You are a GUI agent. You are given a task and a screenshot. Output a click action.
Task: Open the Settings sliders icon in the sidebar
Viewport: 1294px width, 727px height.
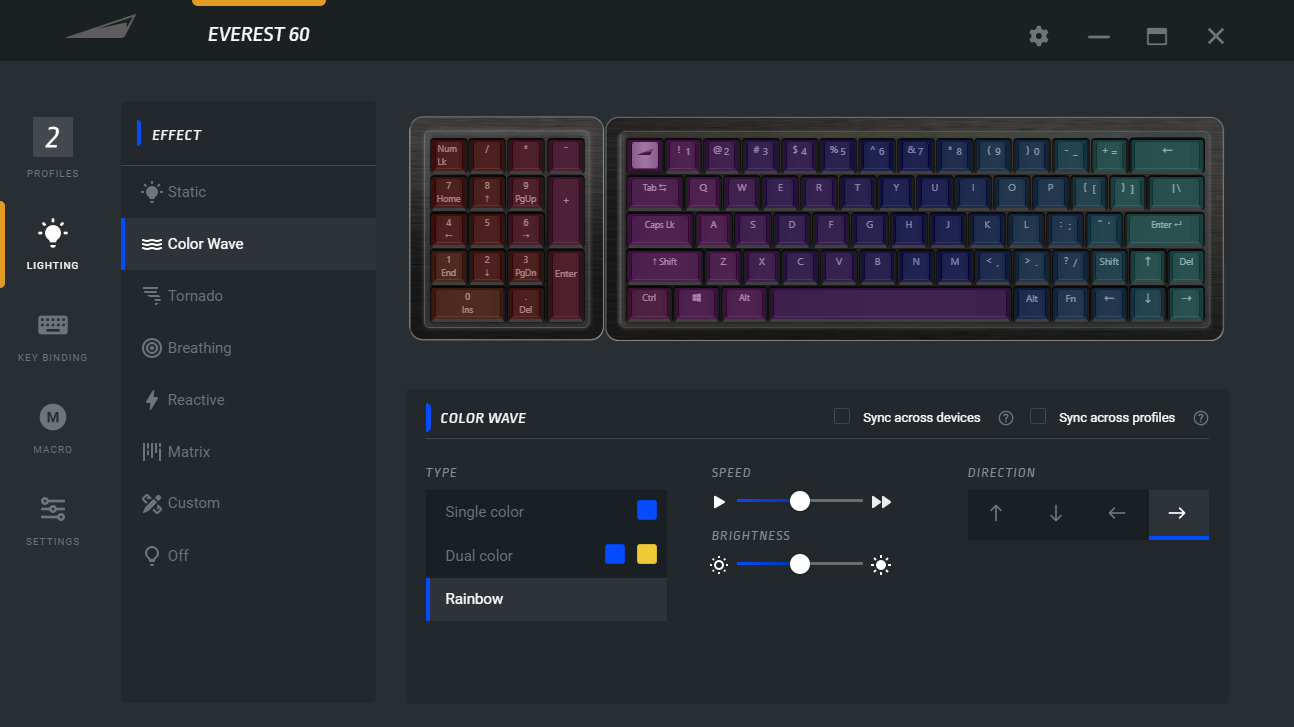53,509
